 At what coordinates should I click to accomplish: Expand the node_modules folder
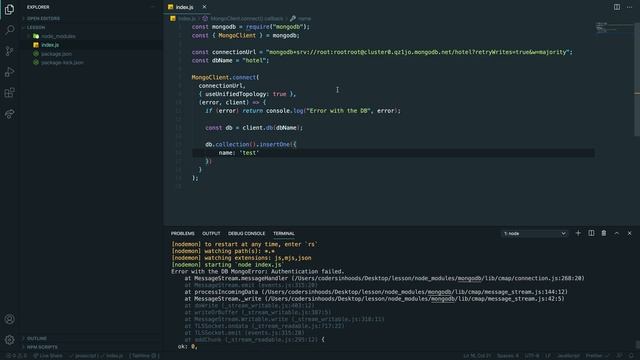point(58,36)
